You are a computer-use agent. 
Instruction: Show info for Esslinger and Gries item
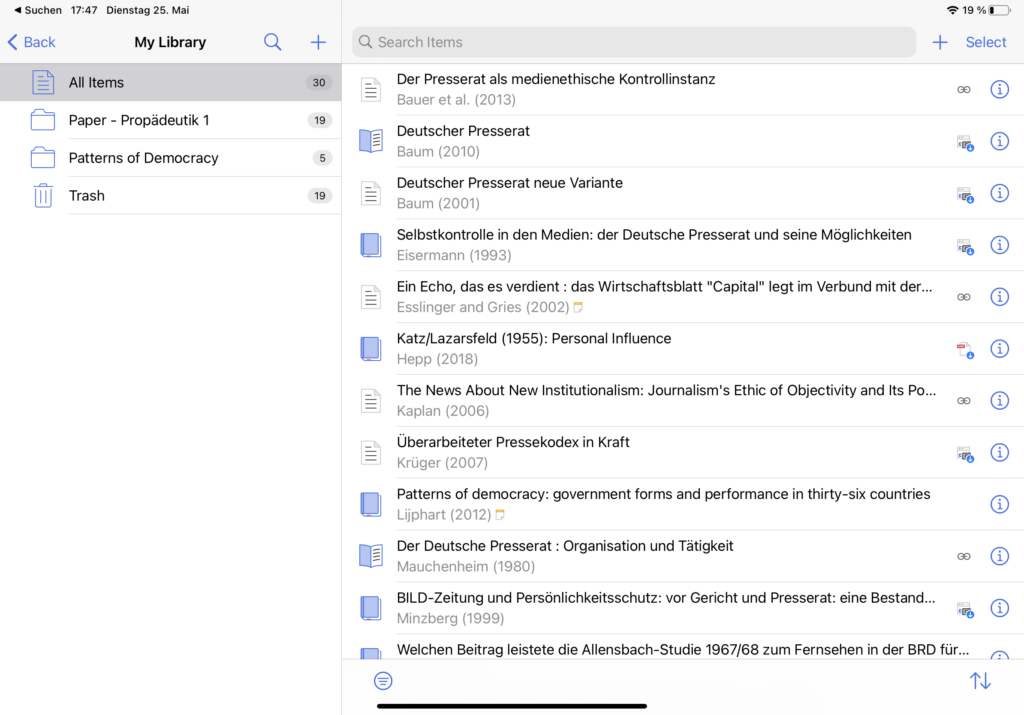pyautogui.click(x=1000, y=297)
